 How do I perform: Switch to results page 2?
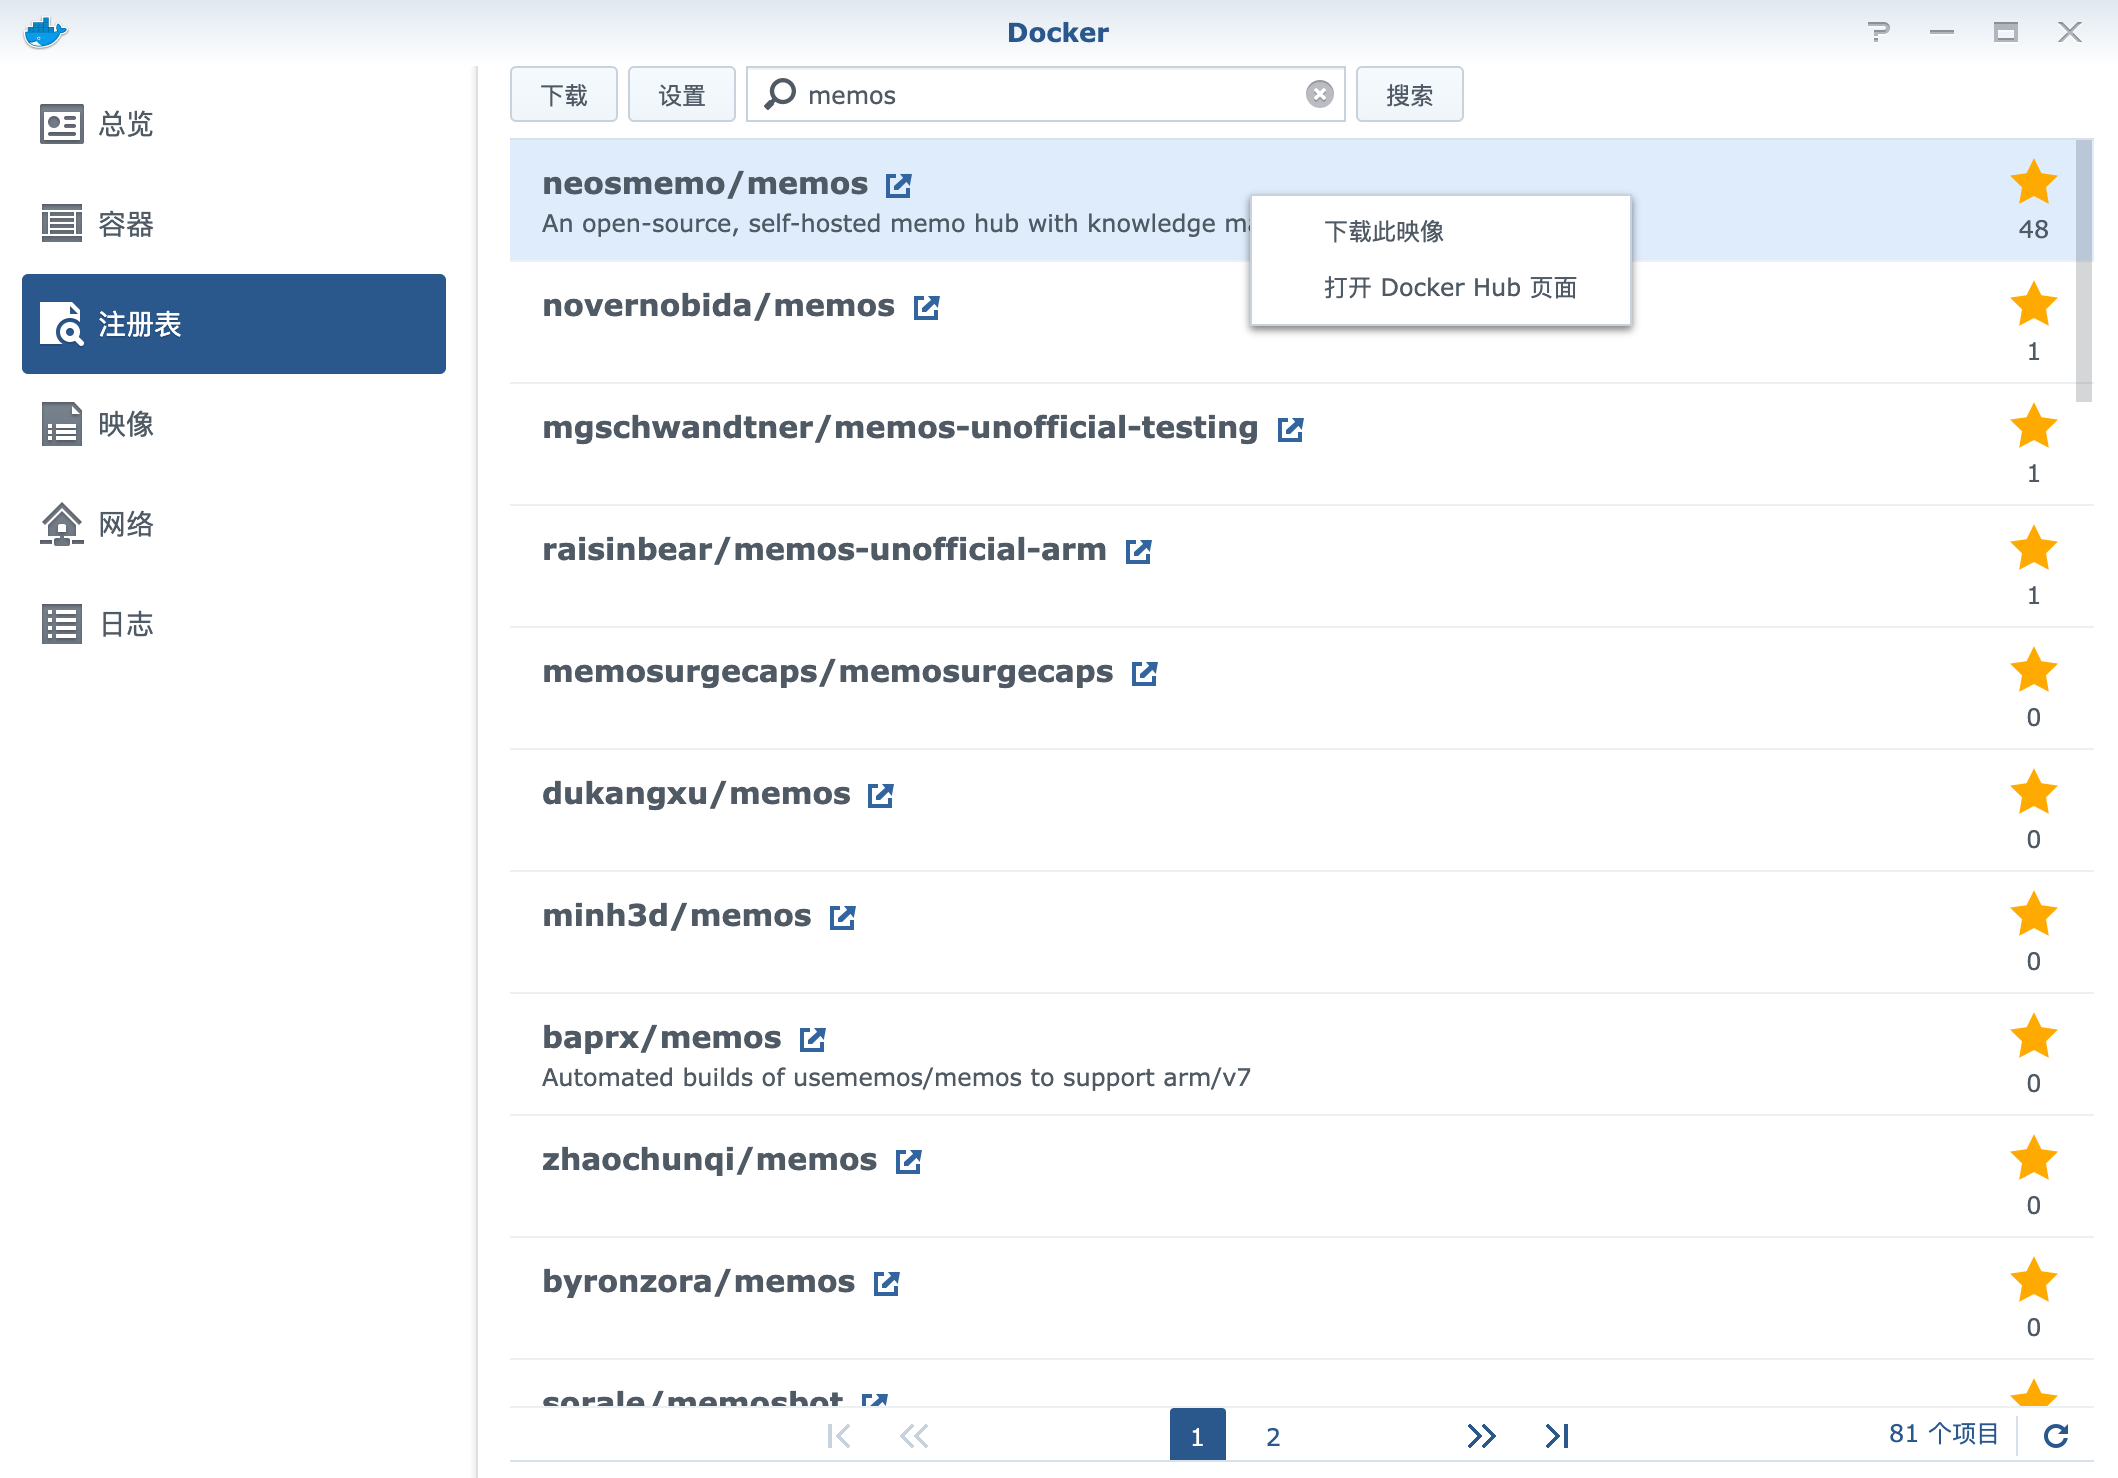click(x=1273, y=1436)
